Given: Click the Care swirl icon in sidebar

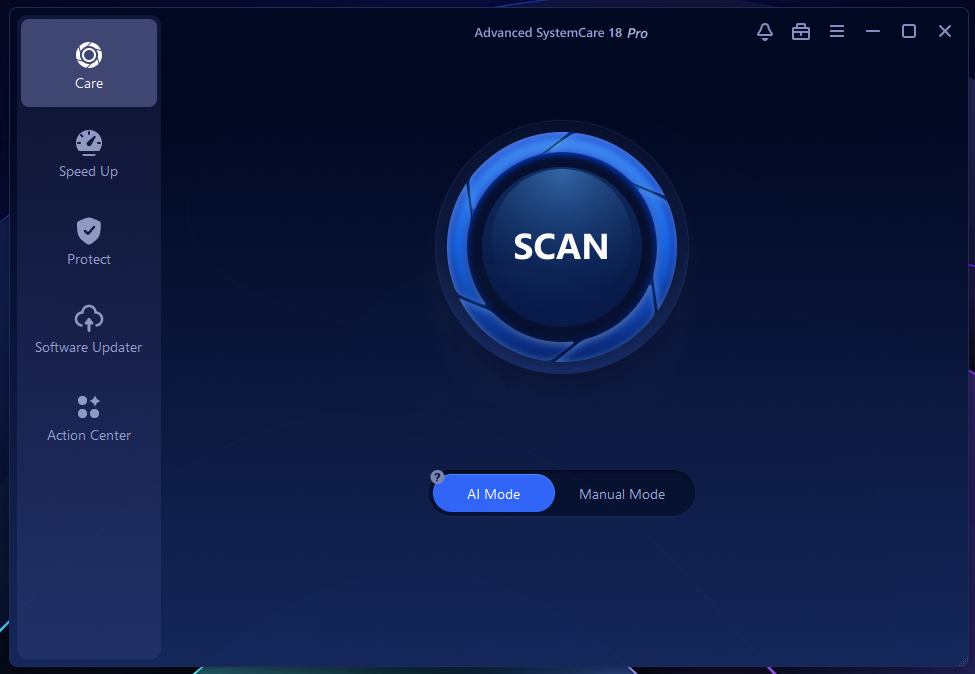Looking at the screenshot, I should (89, 55).
